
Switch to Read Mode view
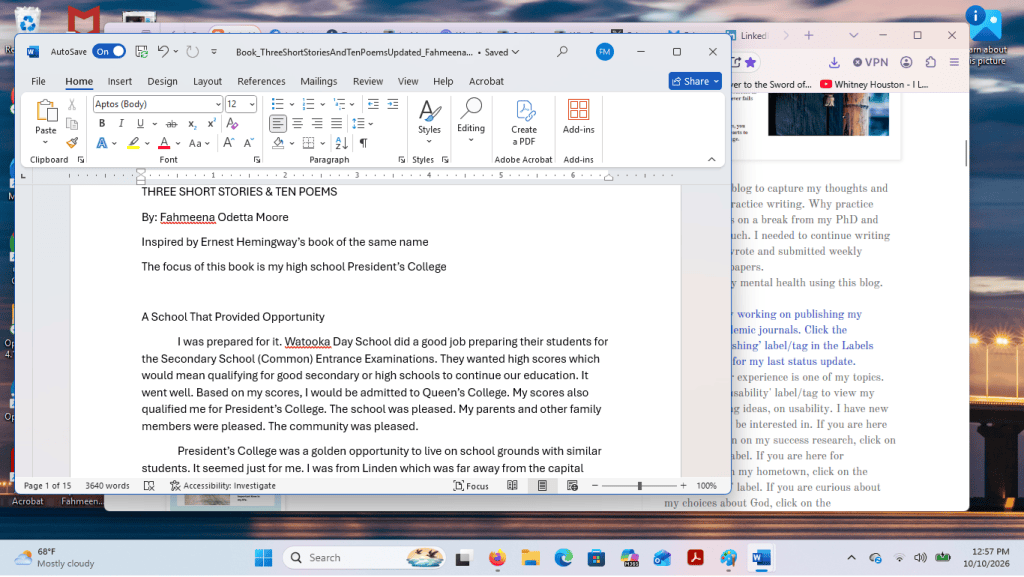pos(513,486)
